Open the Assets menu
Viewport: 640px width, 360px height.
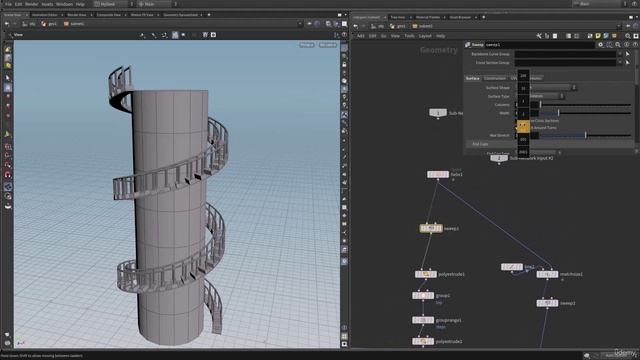tap(47, 4)
